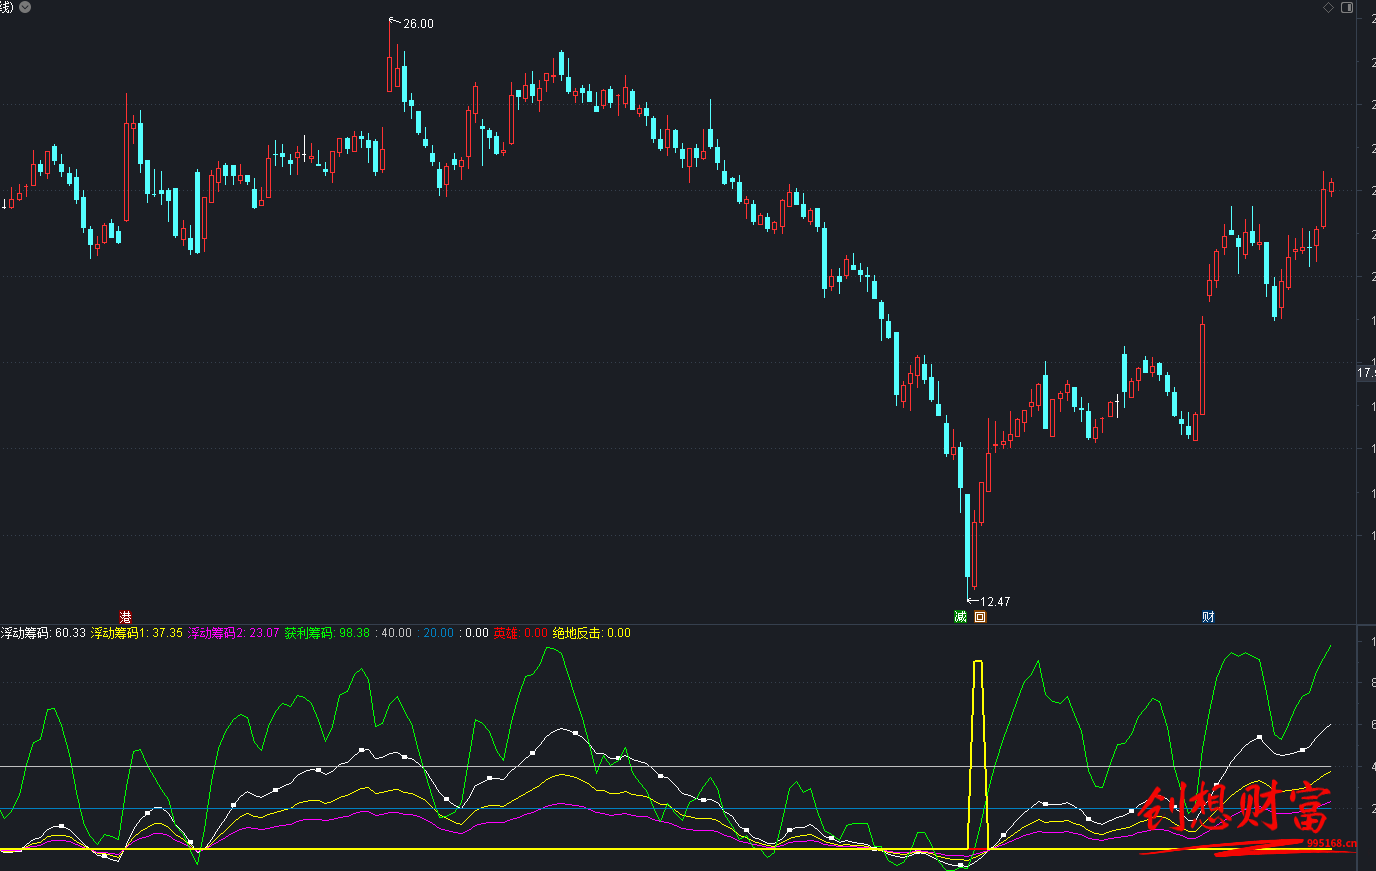Viewport: 1376px width, 871px height.
Task: Click the orange 回 event marker
Action: click(980, 617)
